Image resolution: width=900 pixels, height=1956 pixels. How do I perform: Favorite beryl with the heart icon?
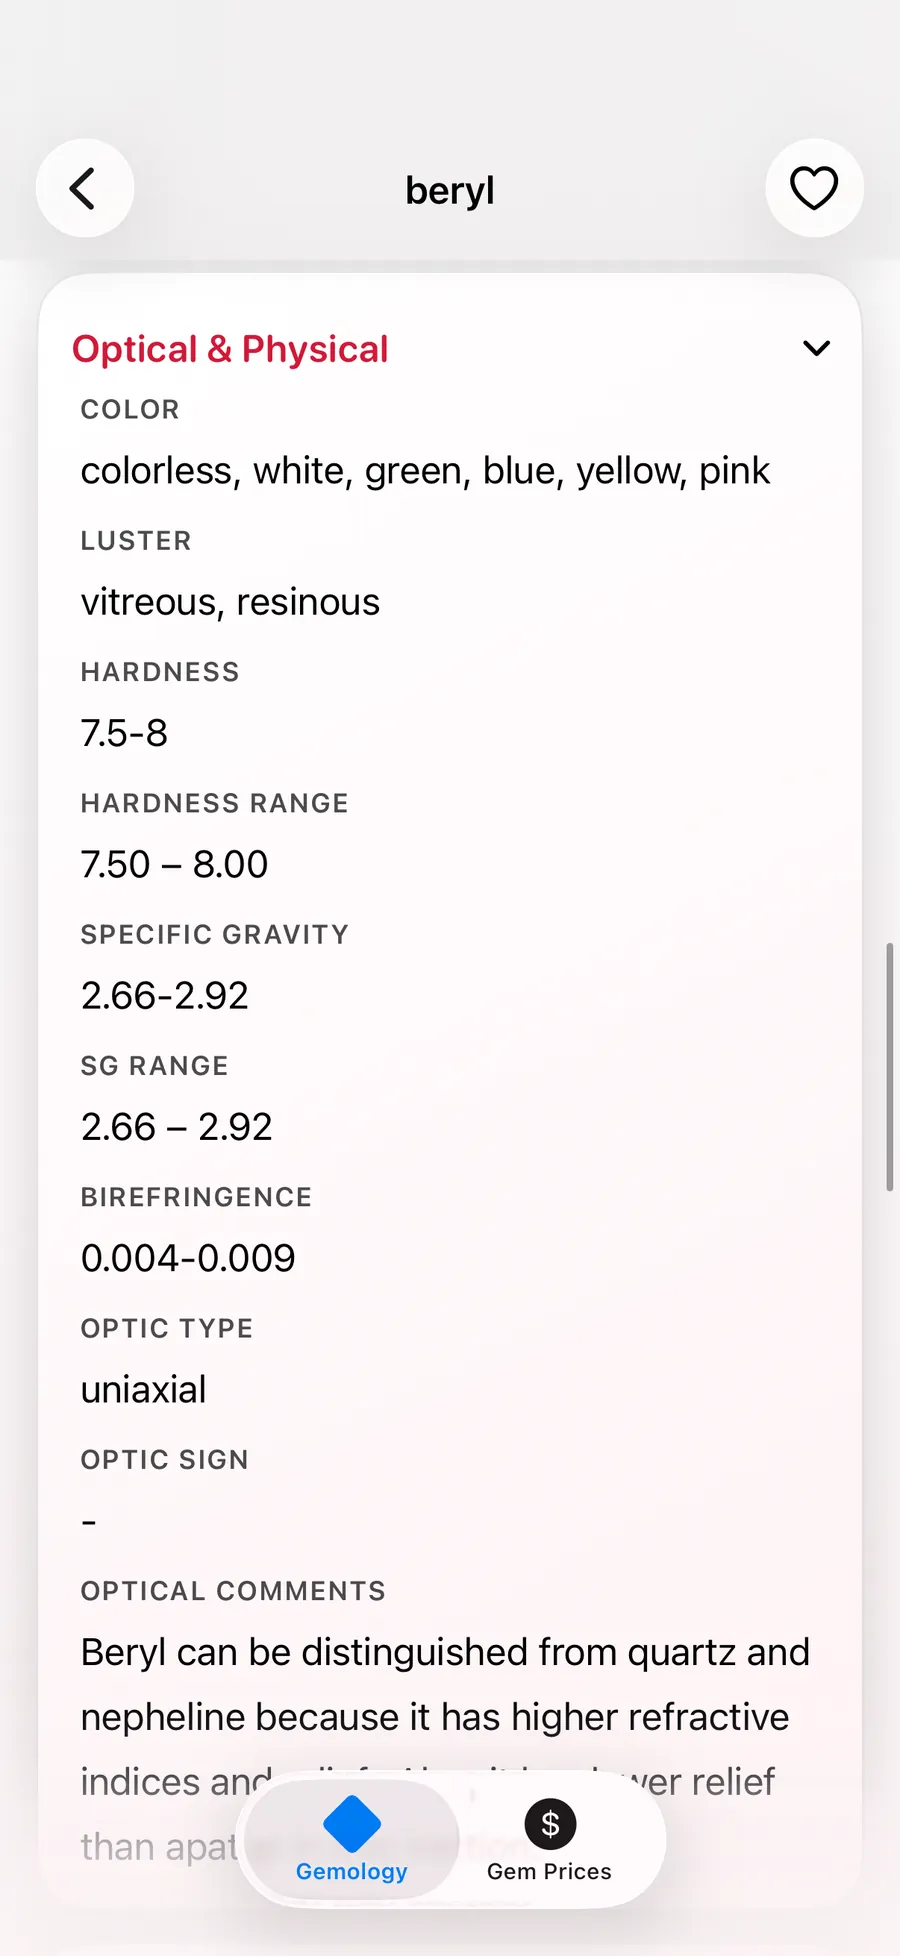point(814,188)
